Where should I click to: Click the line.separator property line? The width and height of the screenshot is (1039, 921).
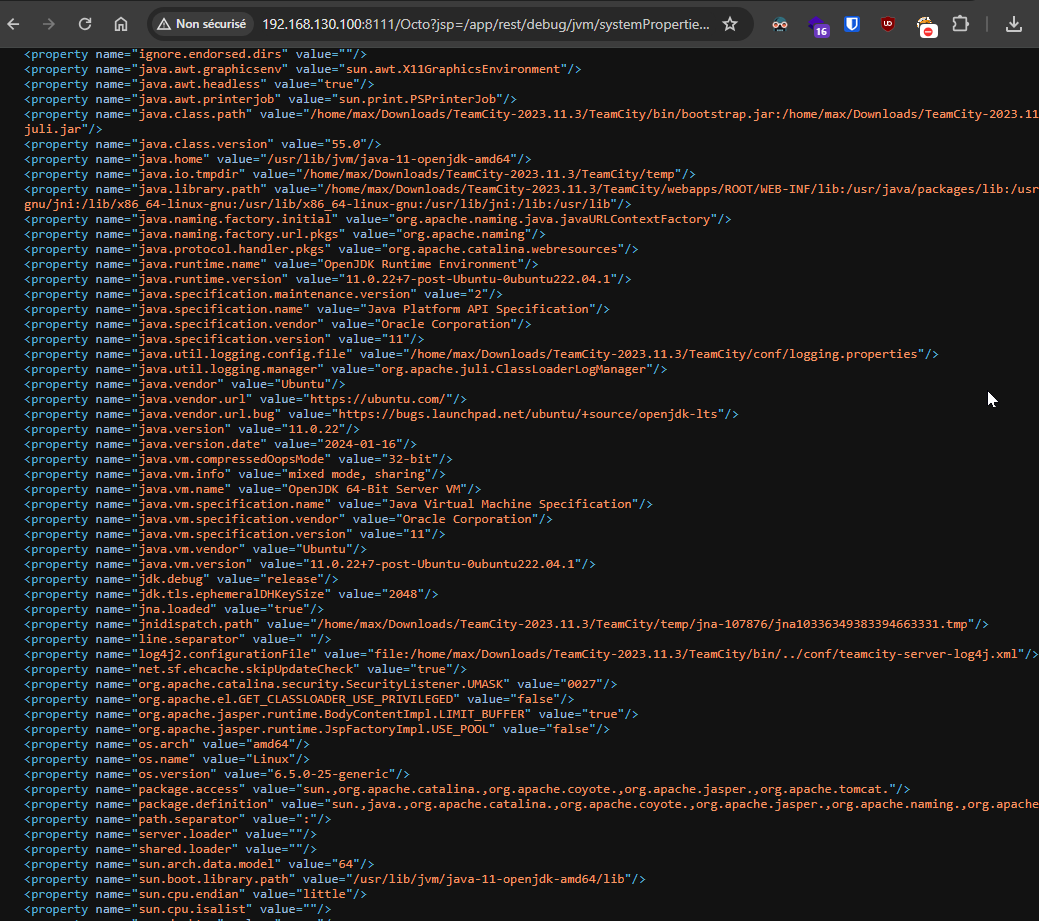pos(178,639)
